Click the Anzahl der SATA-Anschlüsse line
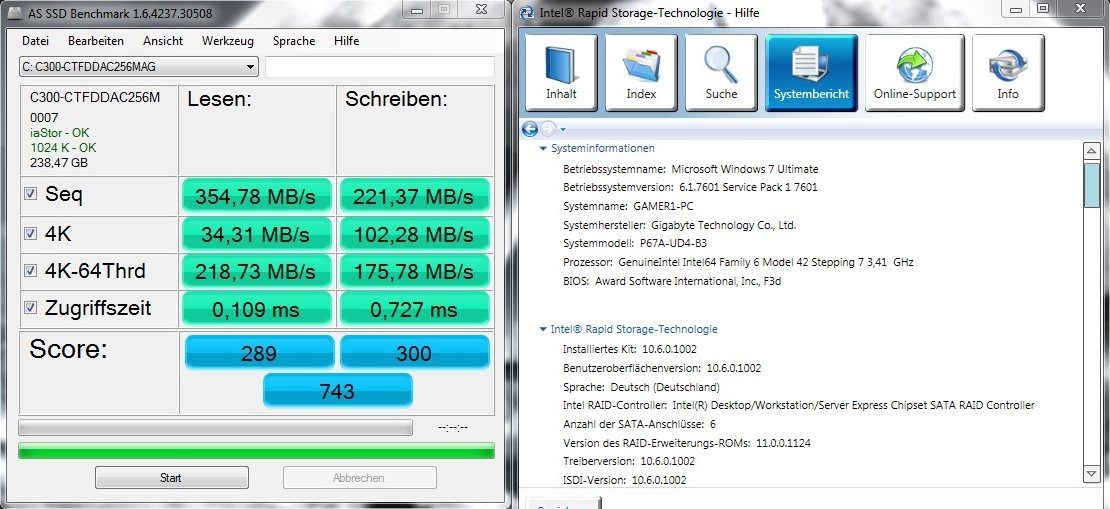The width and height of the screenshot is (1110, 509). click(639, 424)
